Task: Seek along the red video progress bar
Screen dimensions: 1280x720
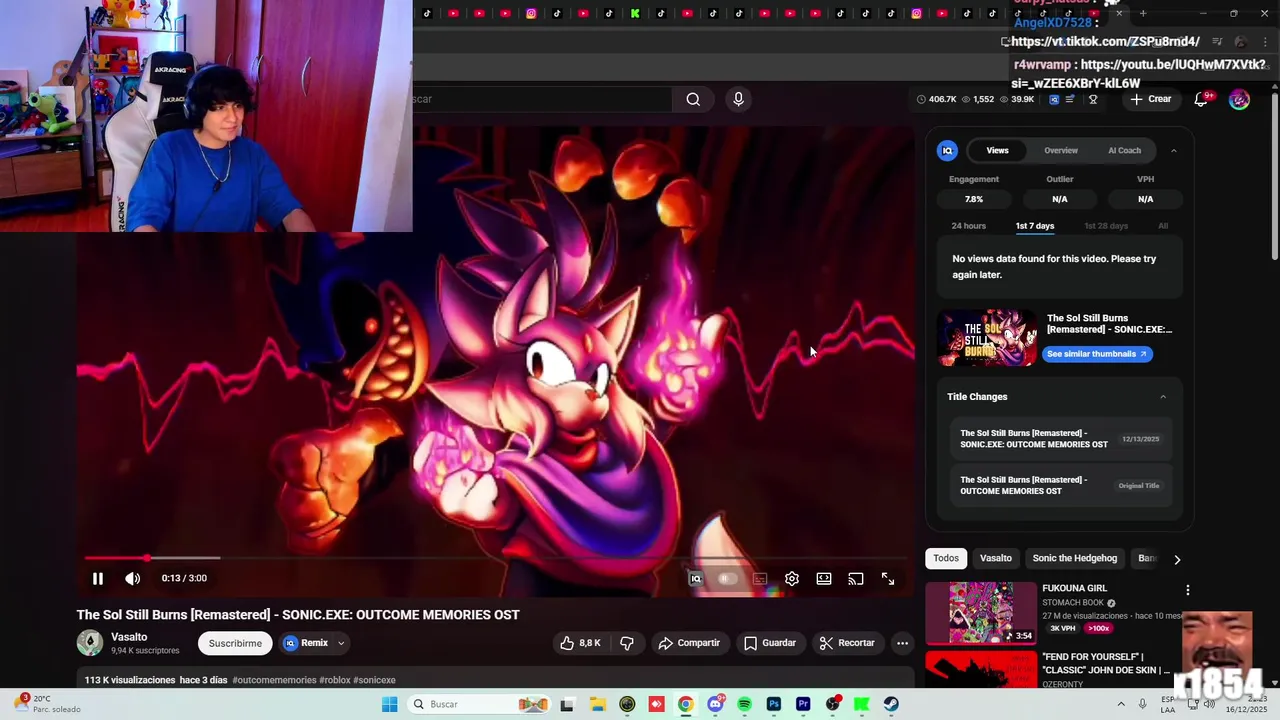Action: 495,558
